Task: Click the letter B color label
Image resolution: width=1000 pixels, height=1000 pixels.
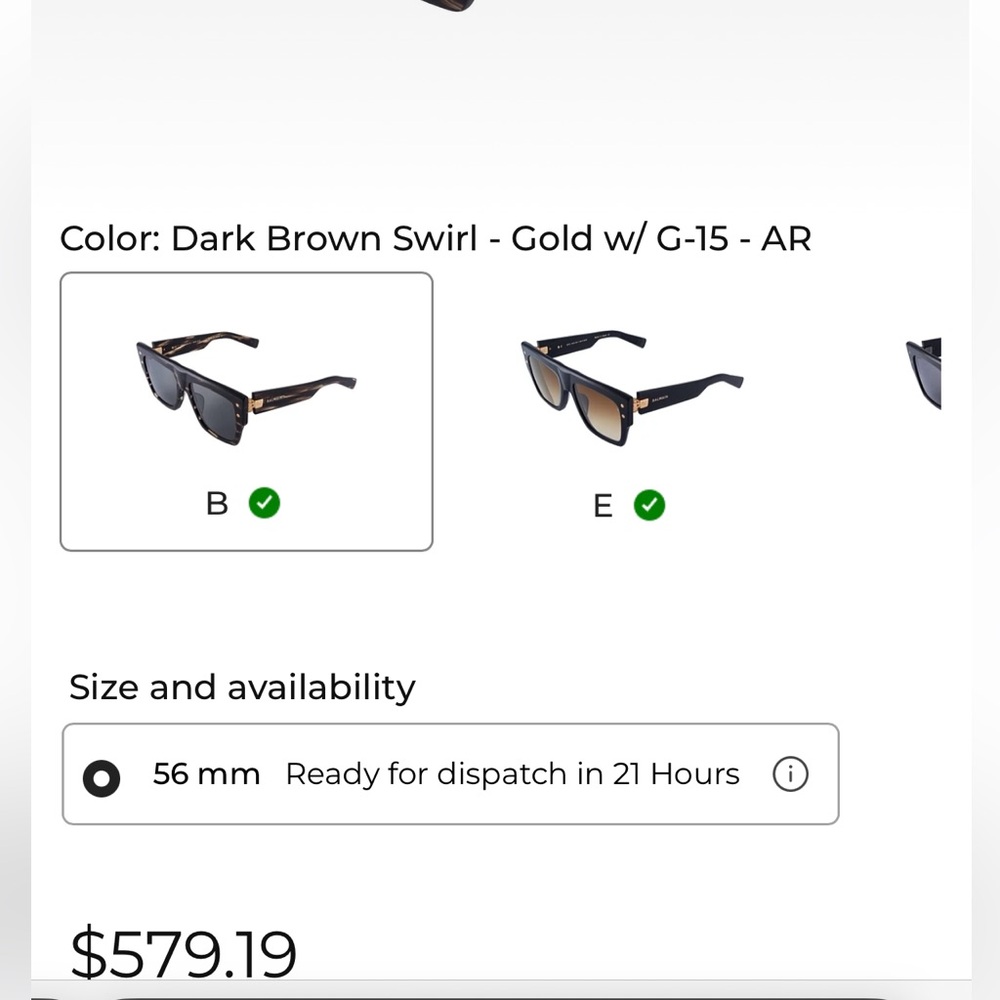Action: (x=217, y=504)
